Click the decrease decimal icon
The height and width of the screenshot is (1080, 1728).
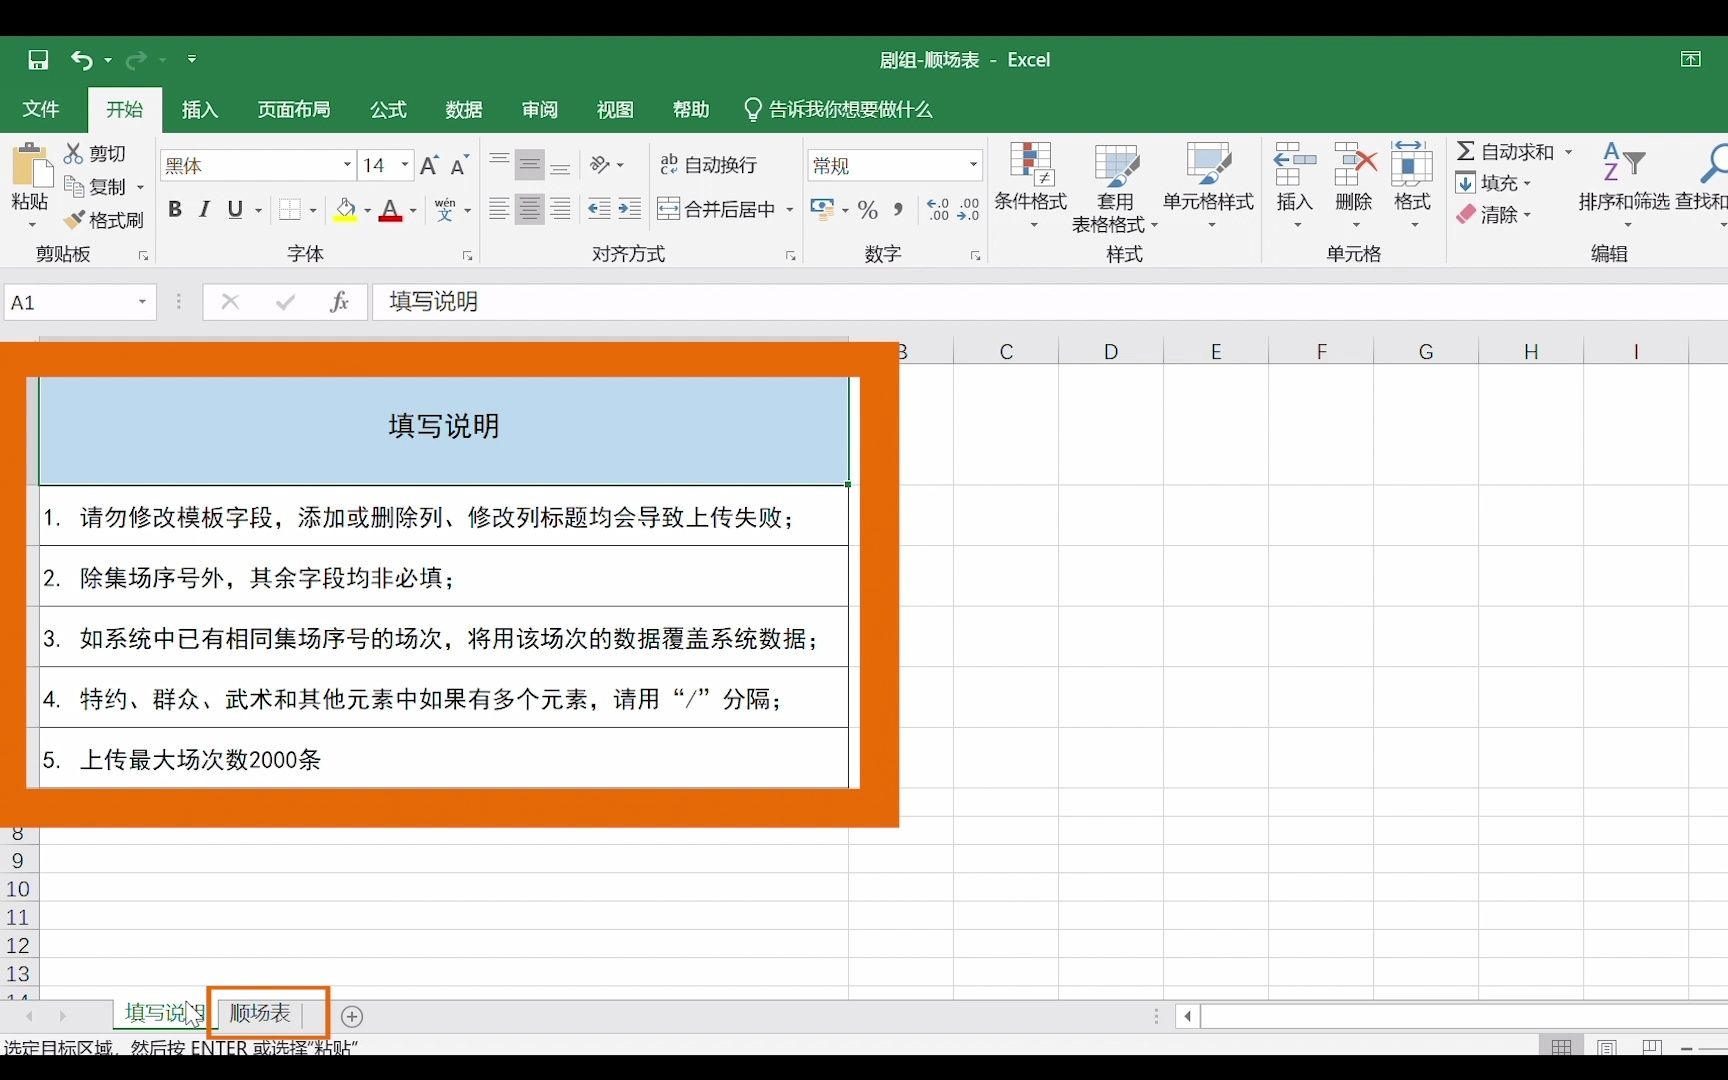click(969, 209)
